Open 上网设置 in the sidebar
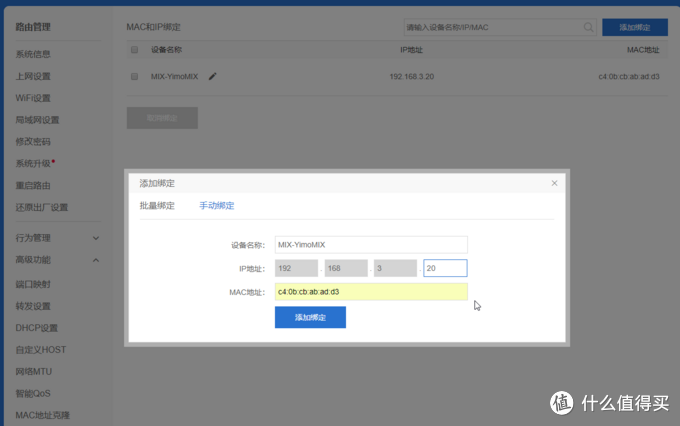Viewport: 680px width, 426px height. 33,76
